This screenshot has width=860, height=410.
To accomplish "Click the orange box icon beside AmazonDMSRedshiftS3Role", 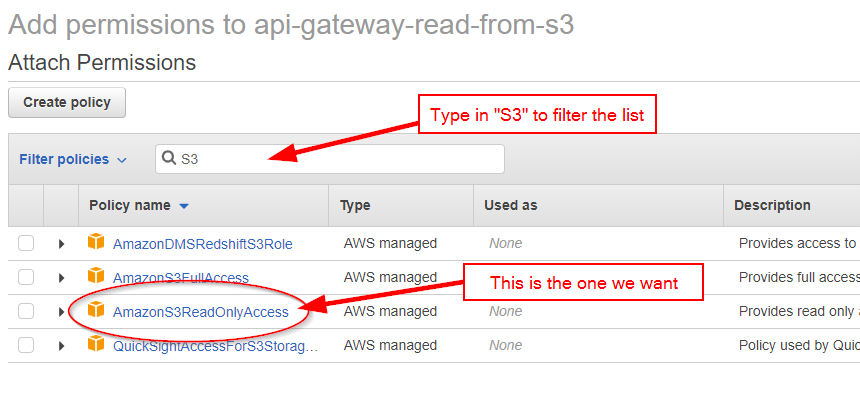I will pos(96,242).
